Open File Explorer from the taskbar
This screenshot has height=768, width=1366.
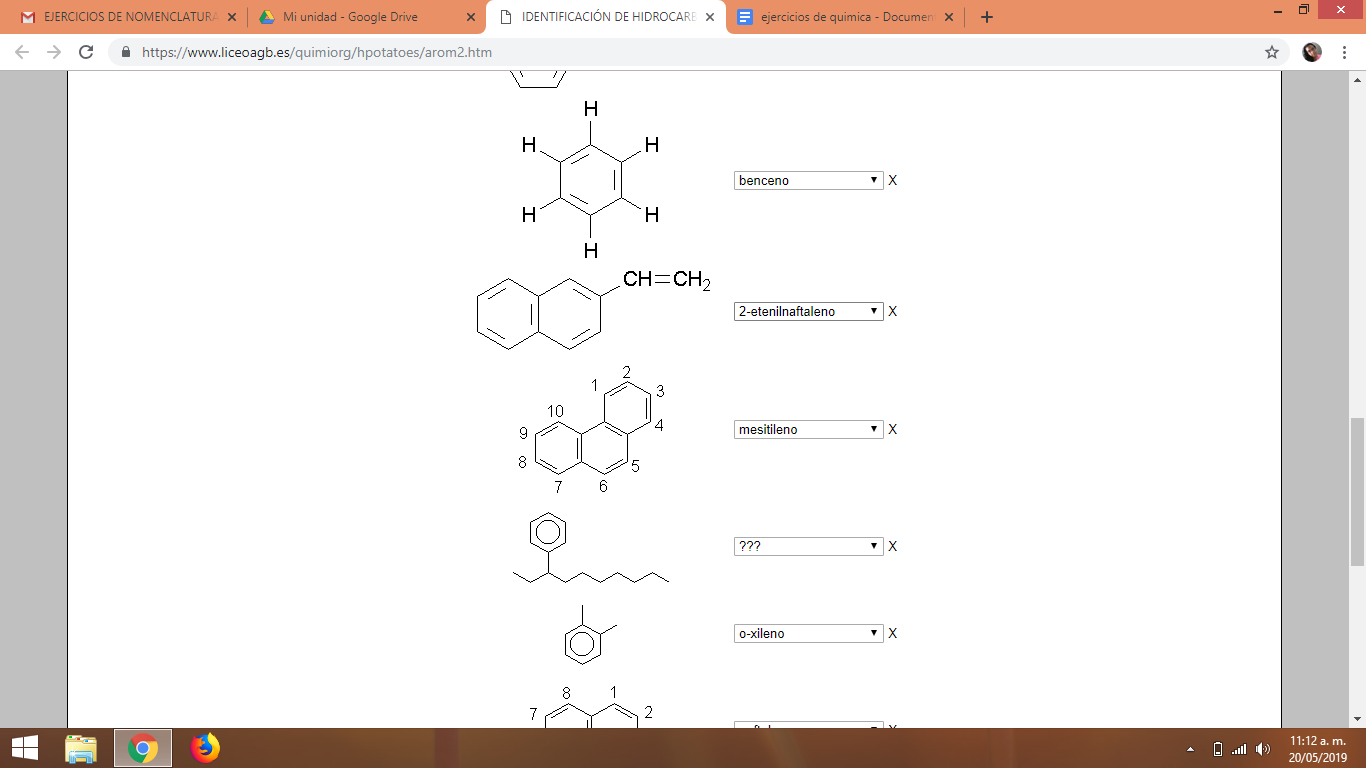click(x=81, y=748)
